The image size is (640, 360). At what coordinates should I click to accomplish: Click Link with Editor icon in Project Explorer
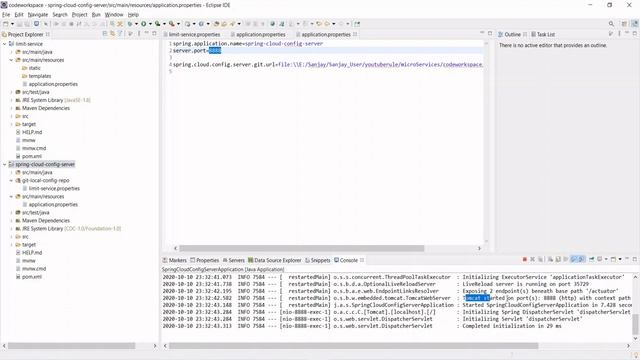tap(112, 34)
